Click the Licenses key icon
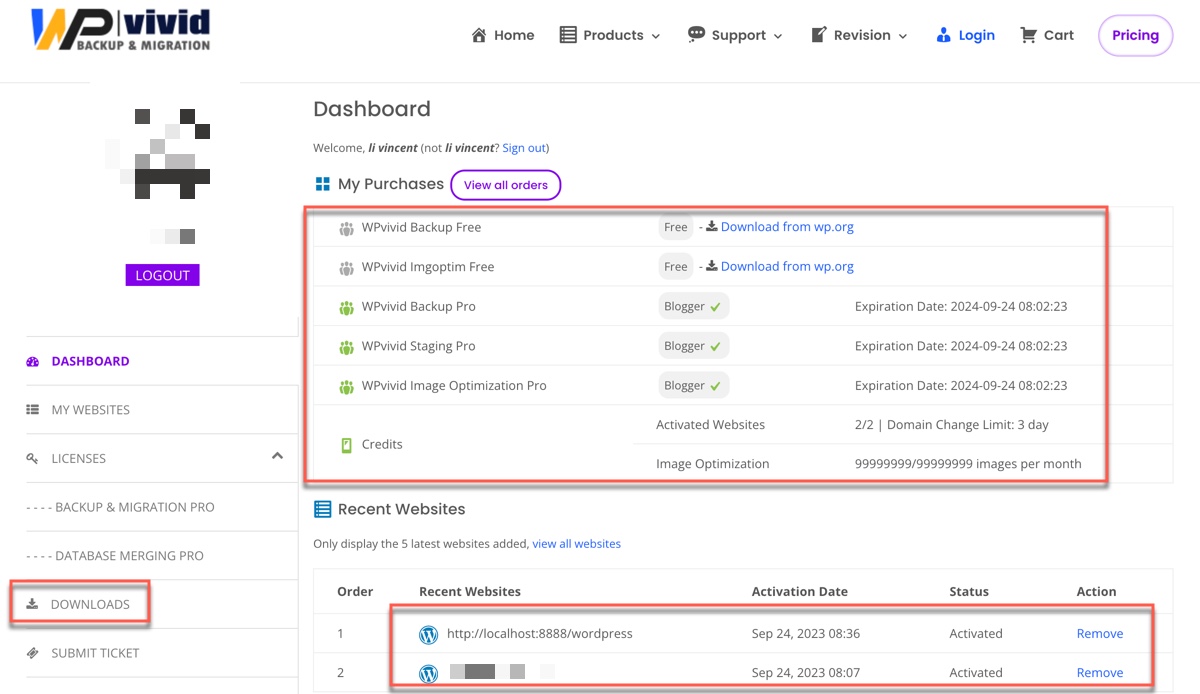Screen dimensions: 1200x694 (x=32, y=458)
